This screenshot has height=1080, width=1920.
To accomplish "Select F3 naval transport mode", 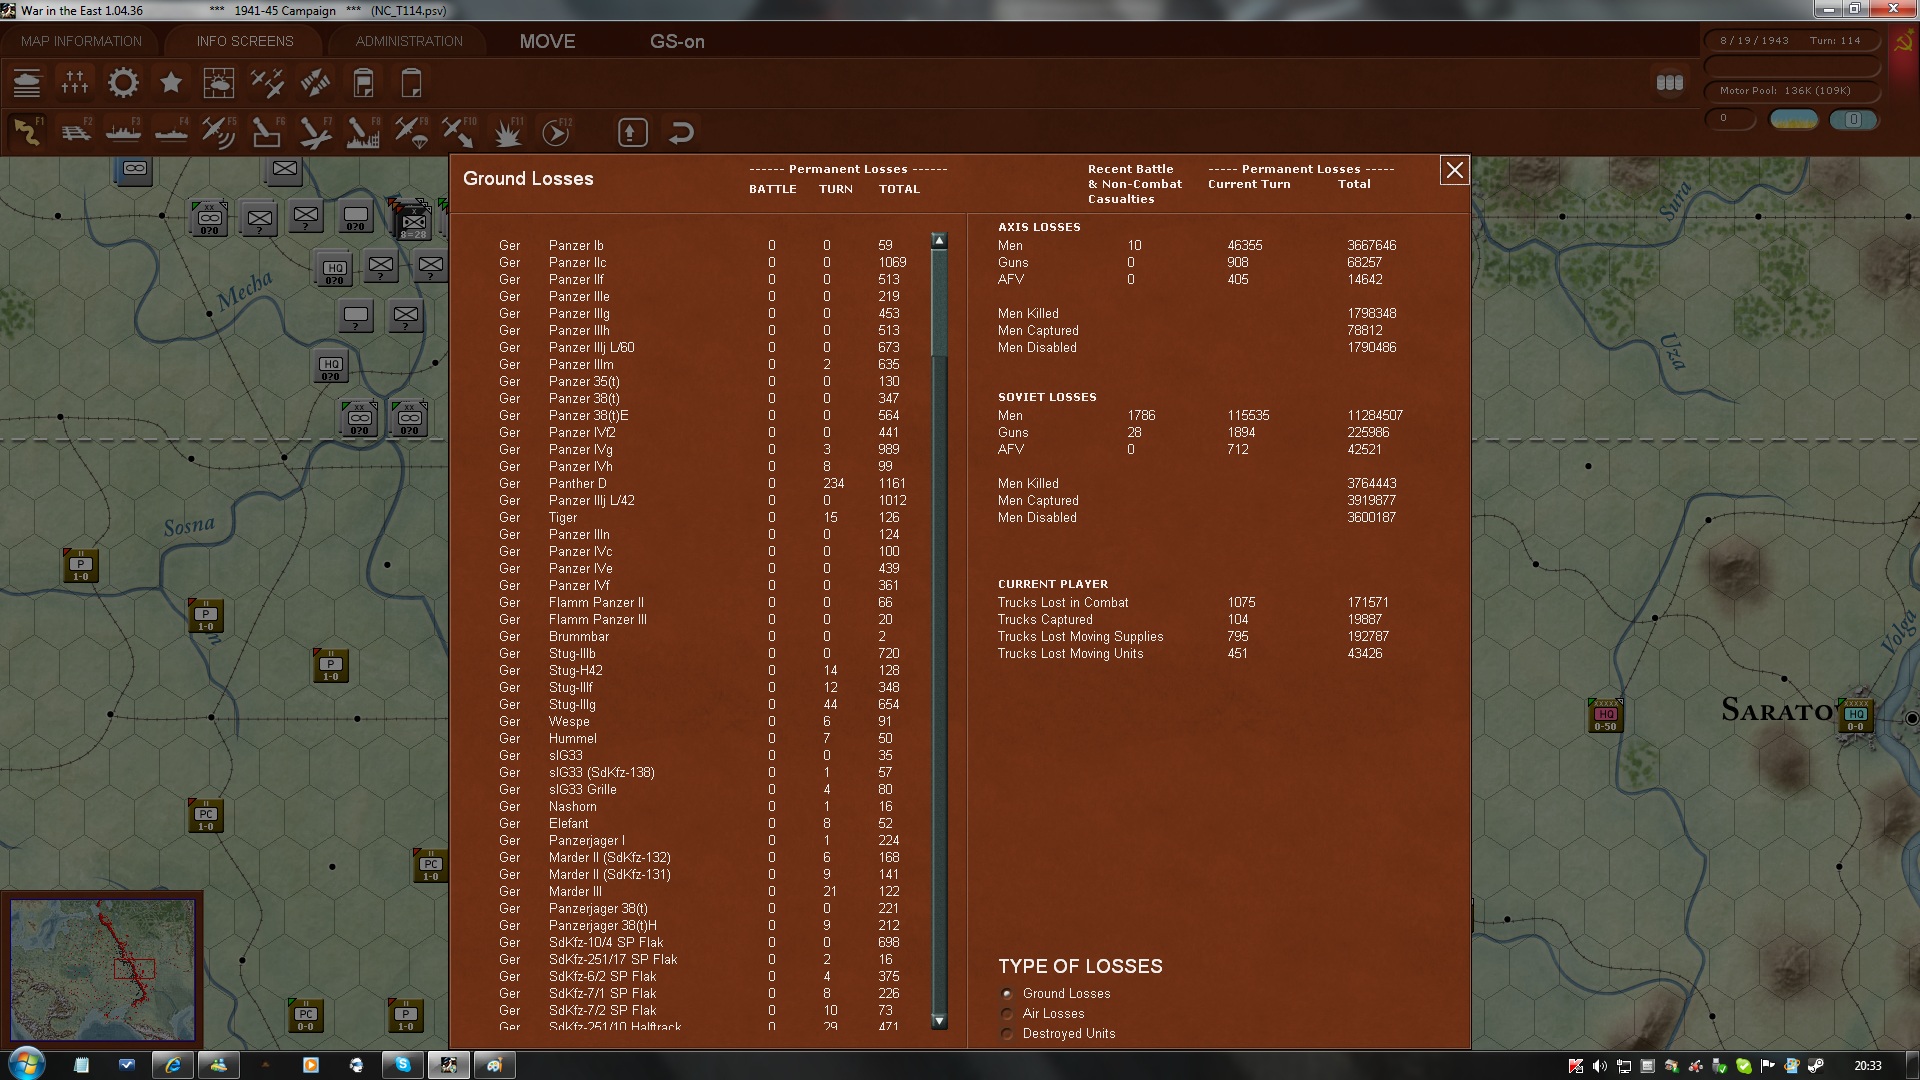I will point(123,132).
